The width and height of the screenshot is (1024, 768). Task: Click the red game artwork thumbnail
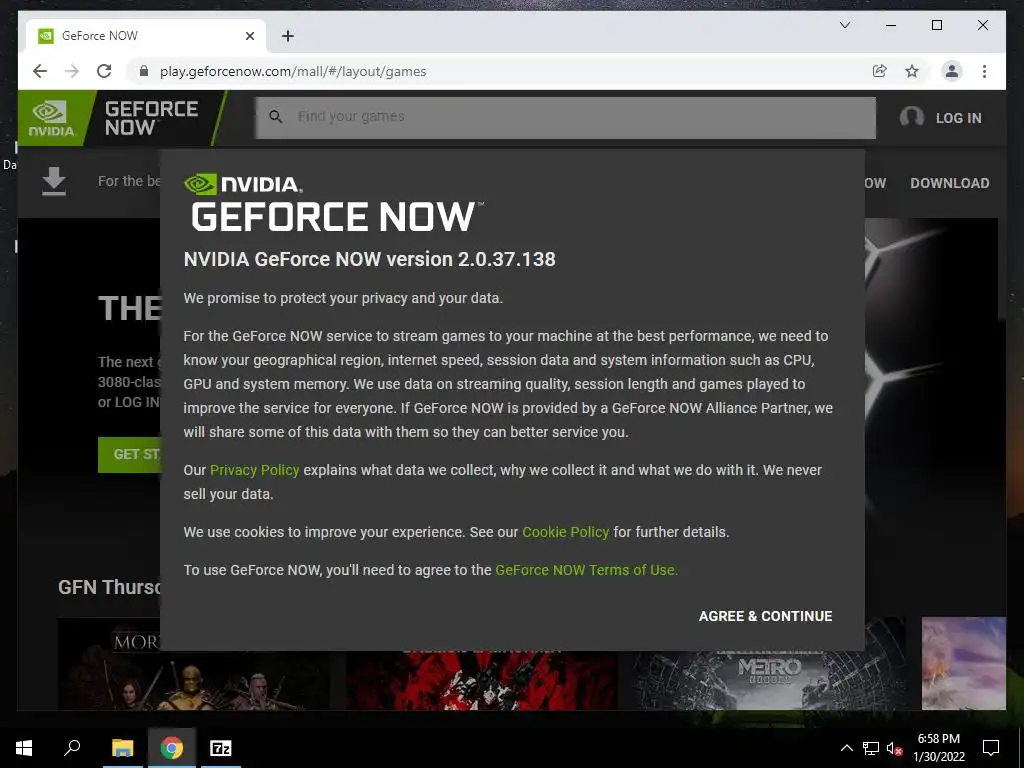481,679
